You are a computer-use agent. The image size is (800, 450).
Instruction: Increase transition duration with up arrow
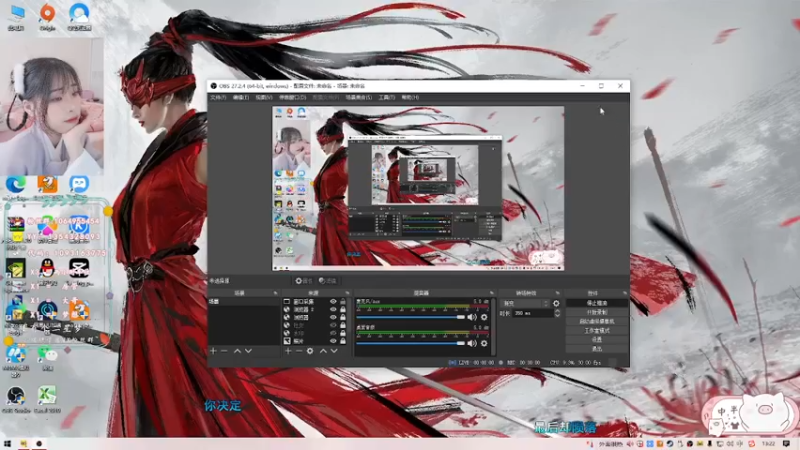557,311
